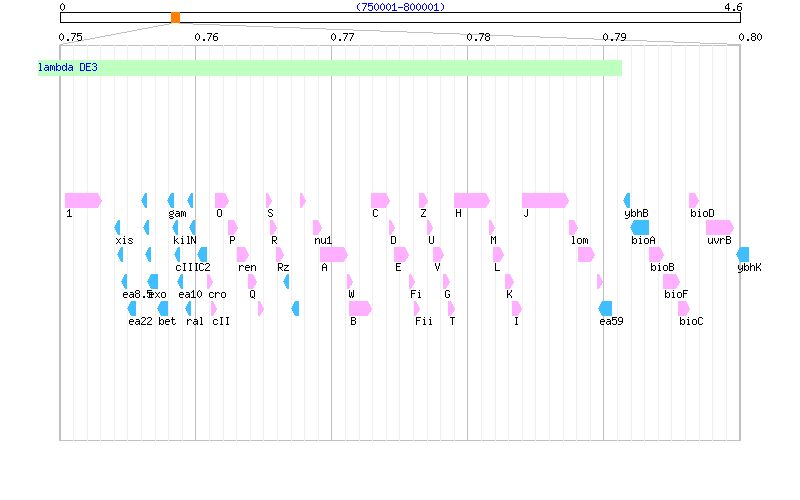This screenshot has height=500, width=800.
Task: Select the pink H gene arrow
Action: 471,200
